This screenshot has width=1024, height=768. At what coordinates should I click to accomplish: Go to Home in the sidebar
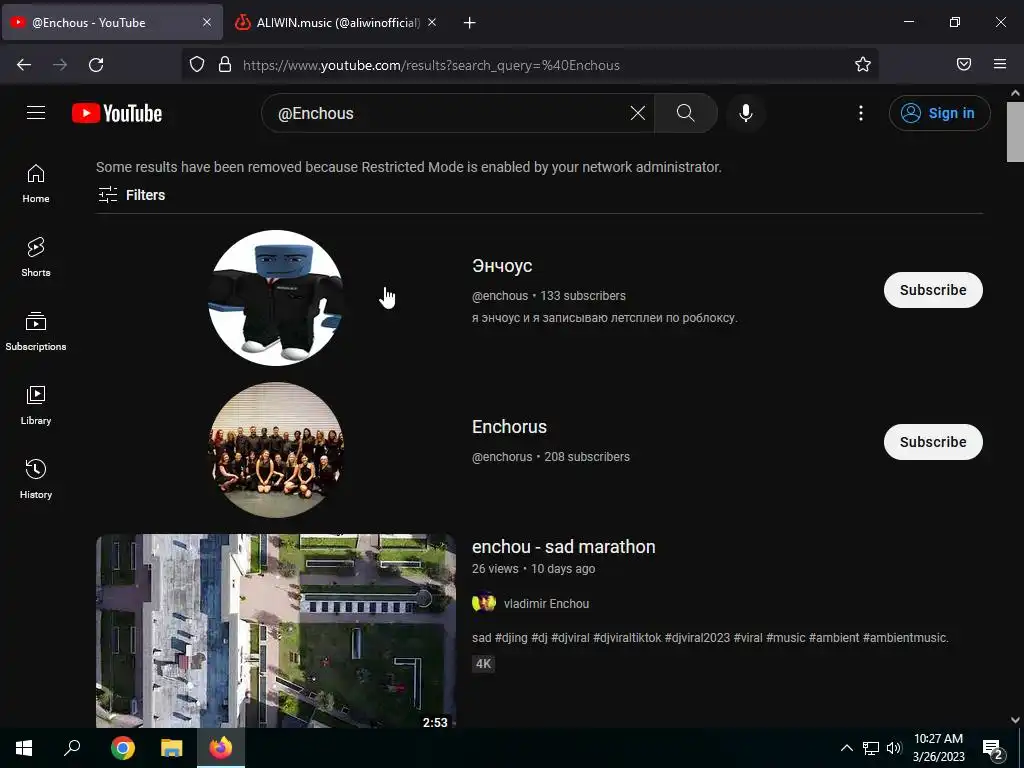coord(36,184)
